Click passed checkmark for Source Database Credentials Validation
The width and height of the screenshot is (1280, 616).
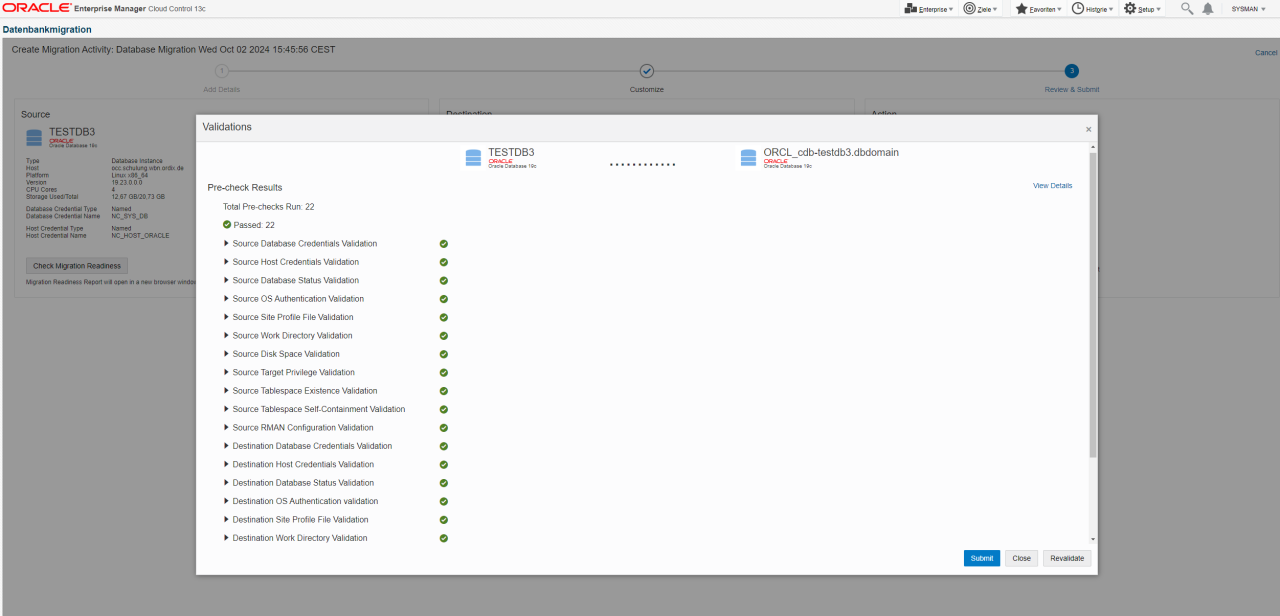coord(444,244)
